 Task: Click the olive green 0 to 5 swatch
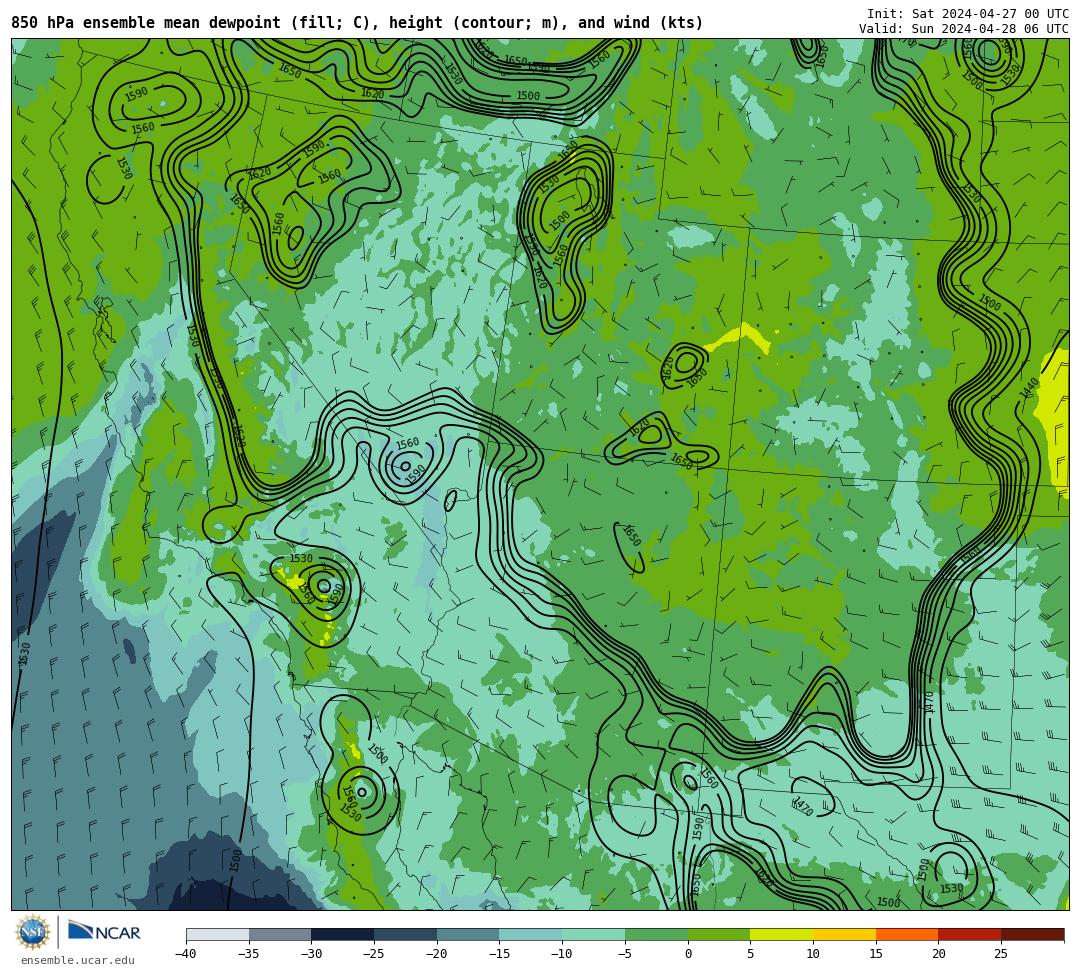point(718,934)
